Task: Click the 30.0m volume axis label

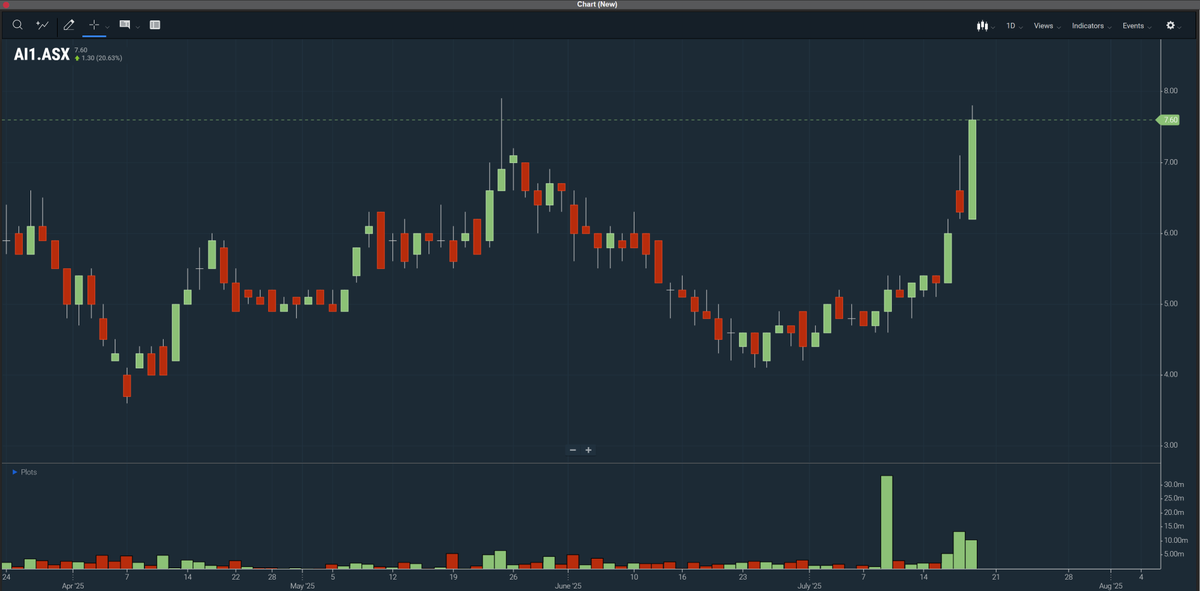Action: 1173,484
